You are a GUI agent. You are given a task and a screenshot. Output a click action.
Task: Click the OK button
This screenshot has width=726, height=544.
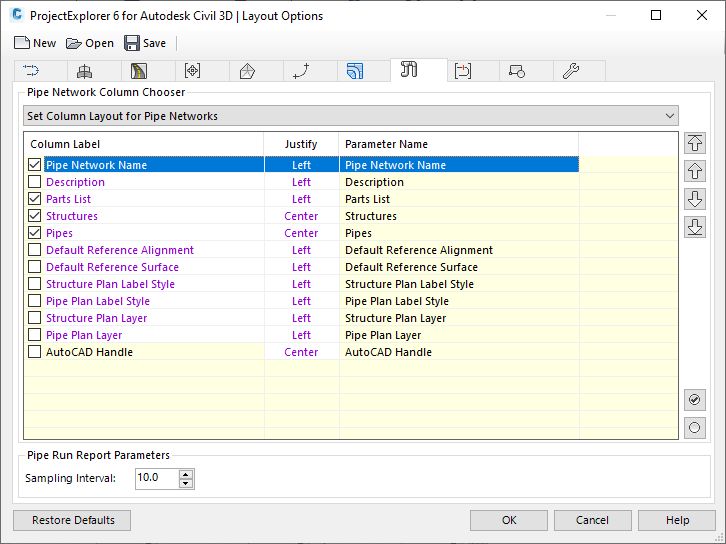point(509,520)
